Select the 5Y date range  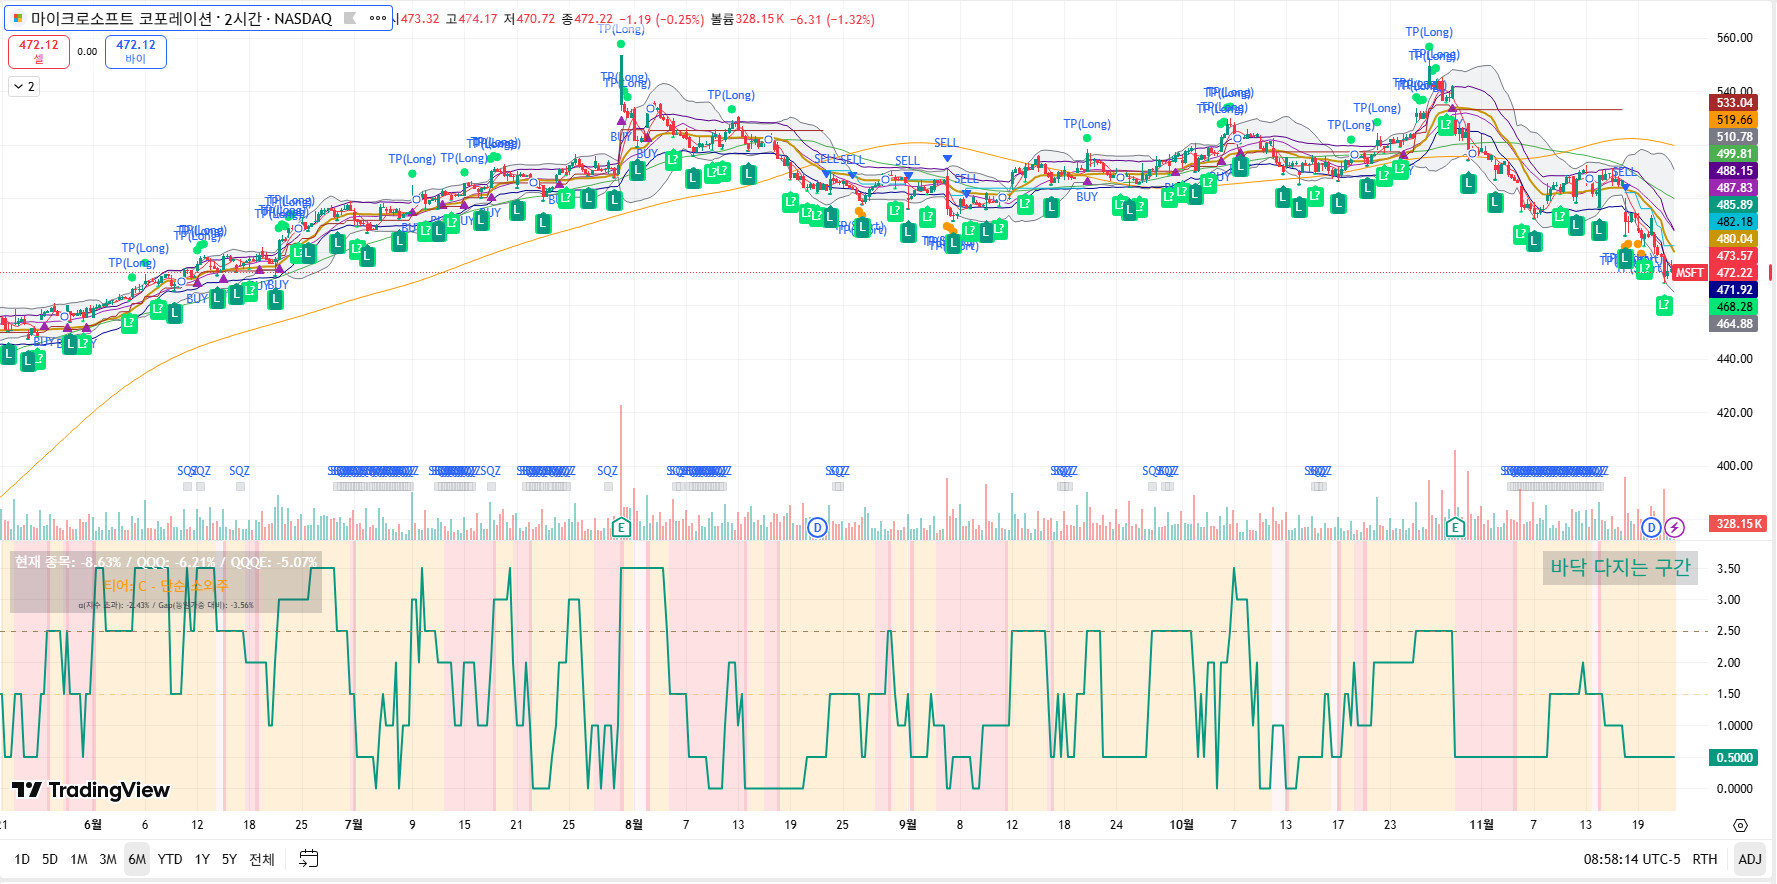tap(229, 859)
